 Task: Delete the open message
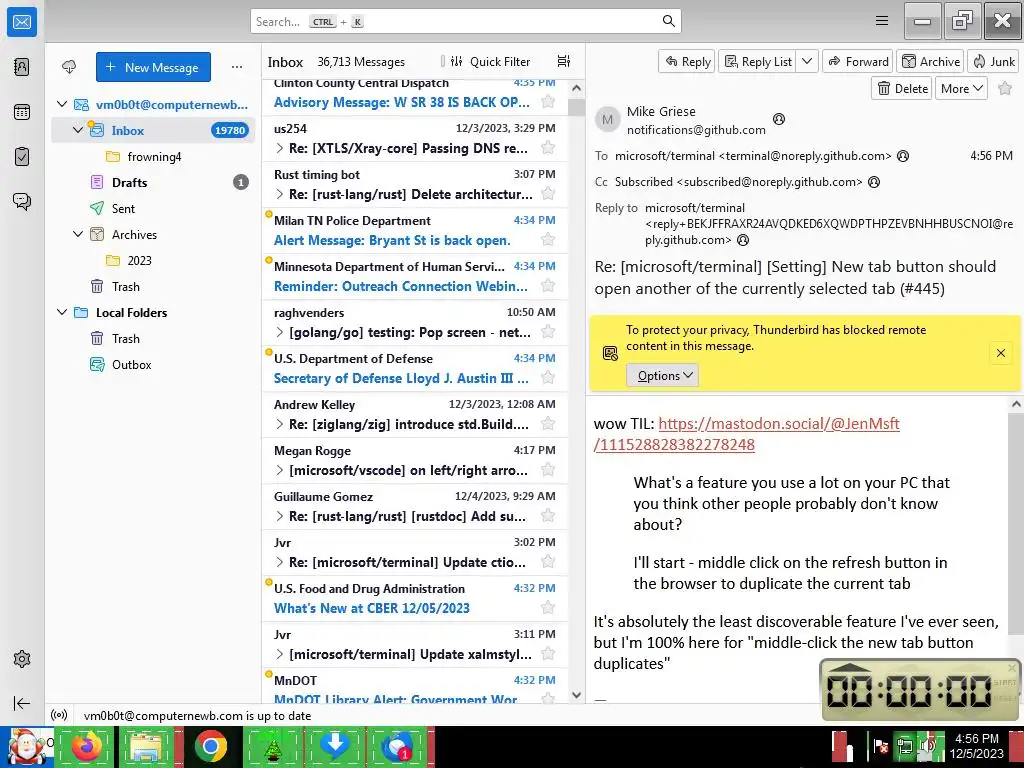(903, 88)
